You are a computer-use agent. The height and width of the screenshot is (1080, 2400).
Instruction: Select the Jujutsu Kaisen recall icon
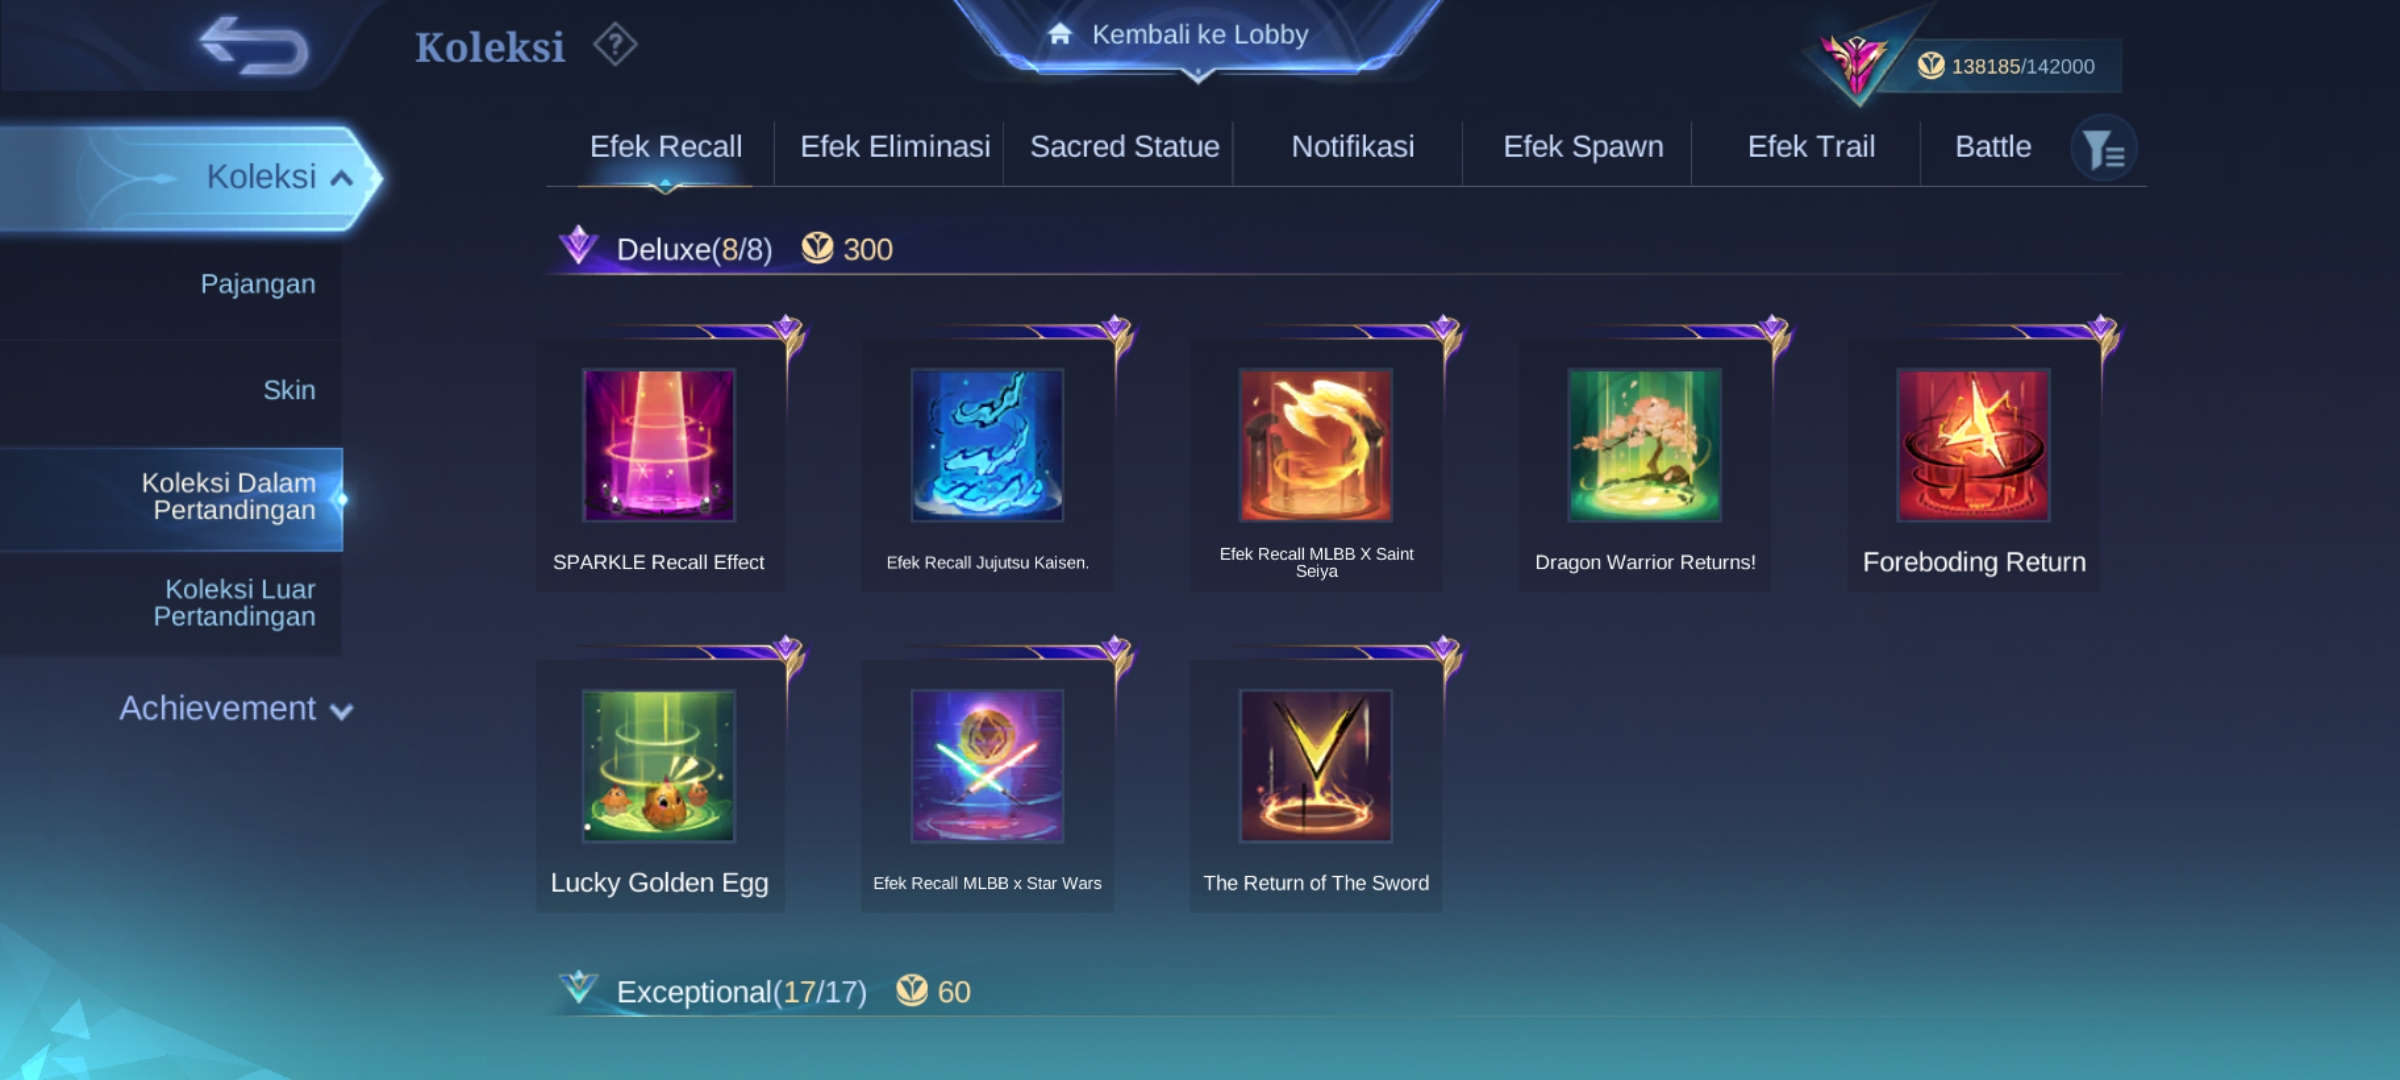(x=987, y=445)
